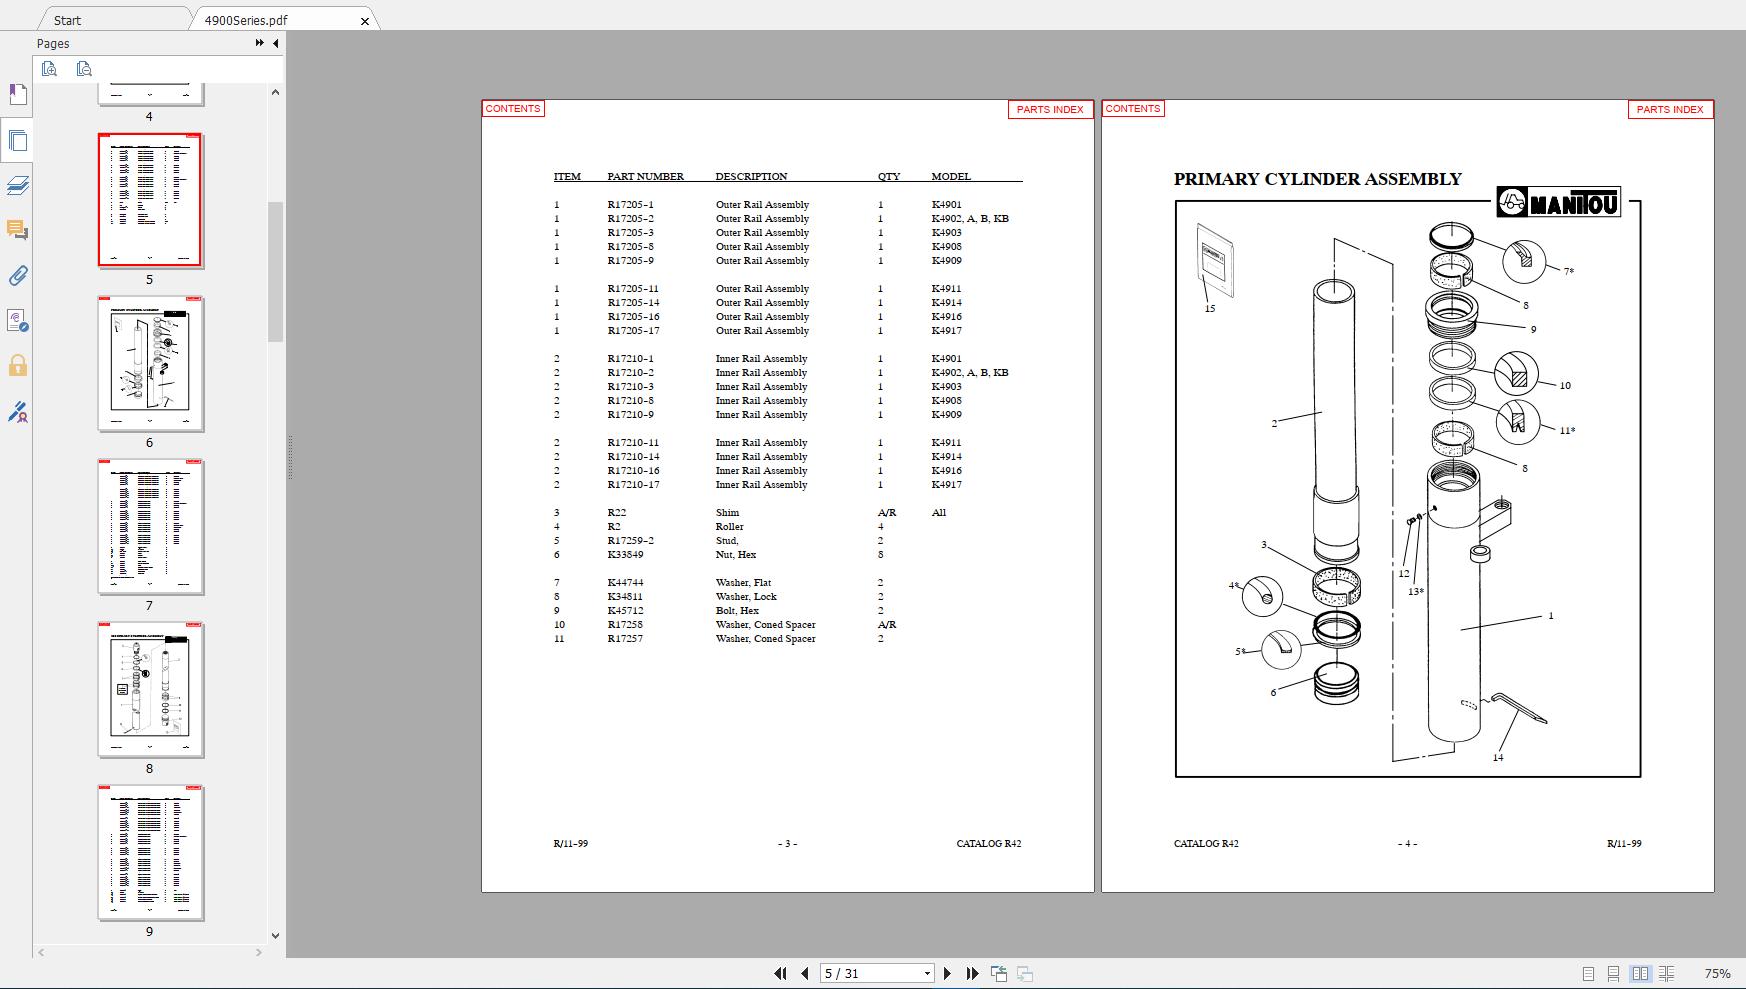The width and height of the screenshot is (1746, 989).
Task: Select page 7 thumbnail
Action: pyautogui.click(x=150, y=527)
